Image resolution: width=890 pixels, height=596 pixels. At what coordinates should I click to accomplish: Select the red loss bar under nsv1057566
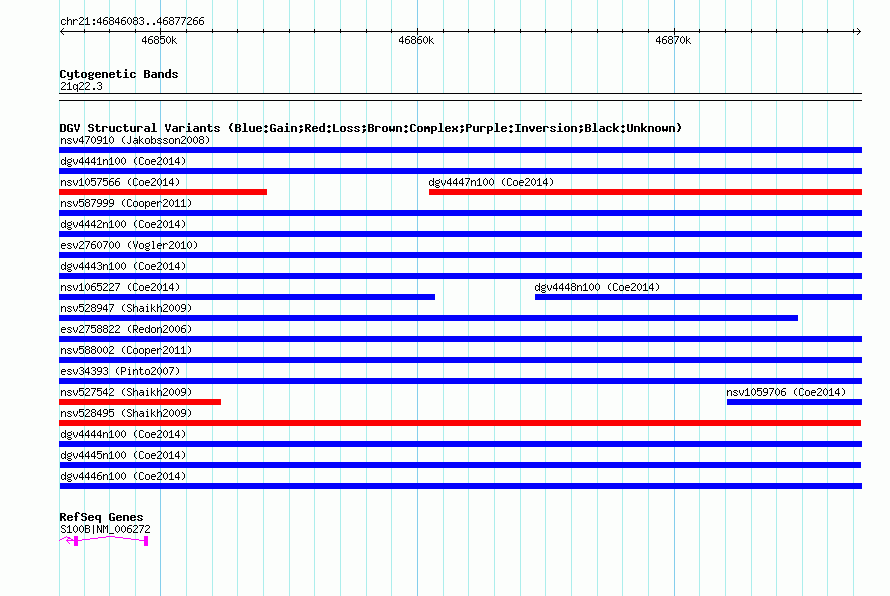163,192
